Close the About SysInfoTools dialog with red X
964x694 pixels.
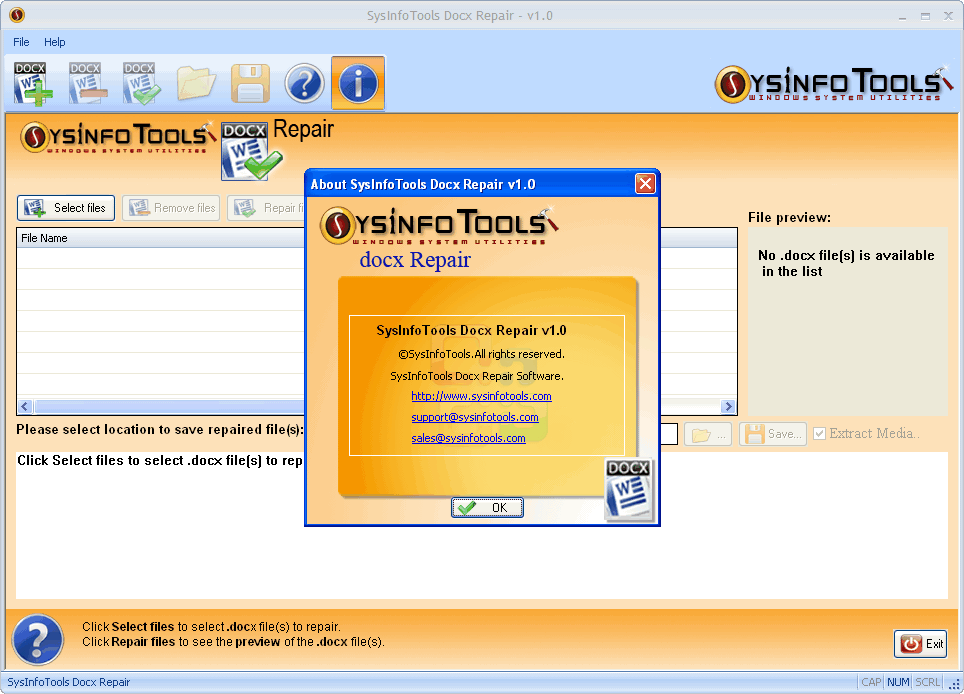[645, 183]
